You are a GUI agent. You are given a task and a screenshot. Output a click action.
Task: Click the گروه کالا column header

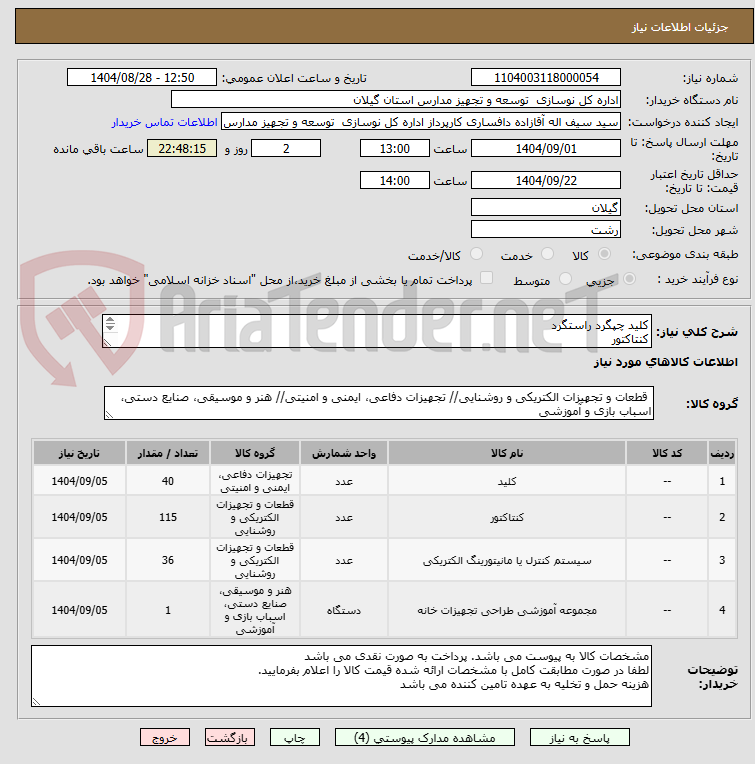click(255, 453)
